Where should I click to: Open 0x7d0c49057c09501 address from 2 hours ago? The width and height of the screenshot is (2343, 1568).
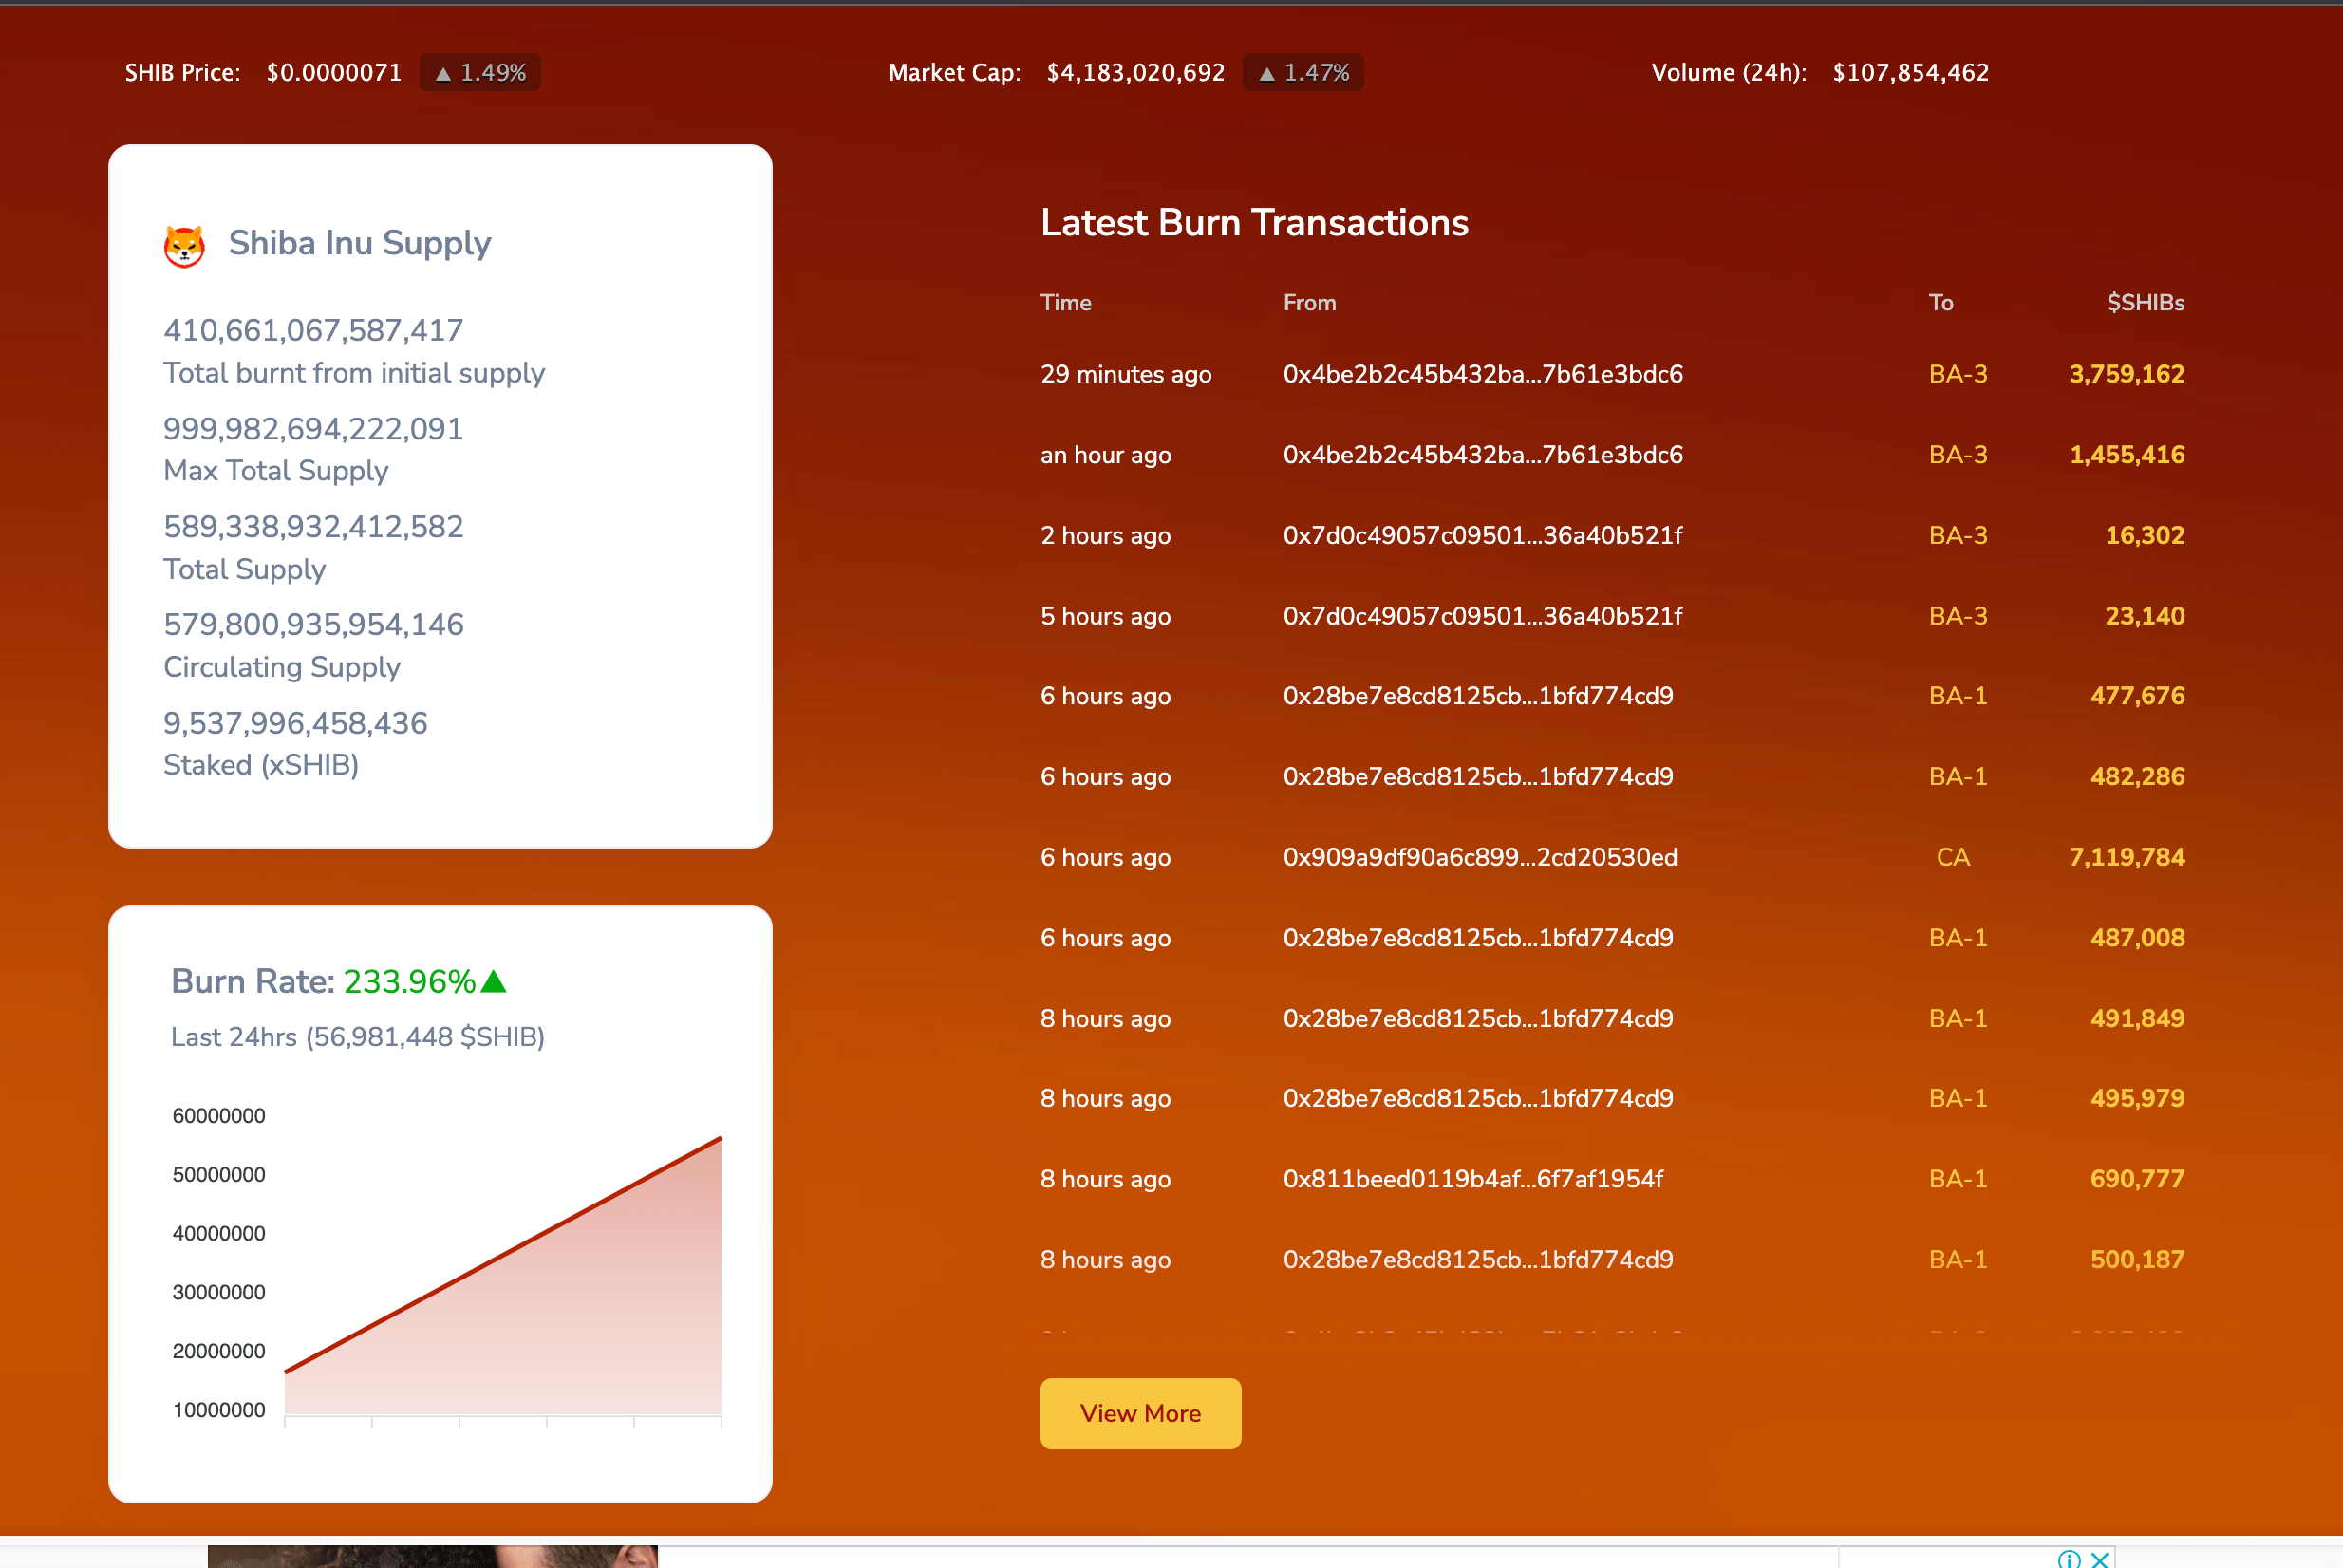coord(1482,535)
